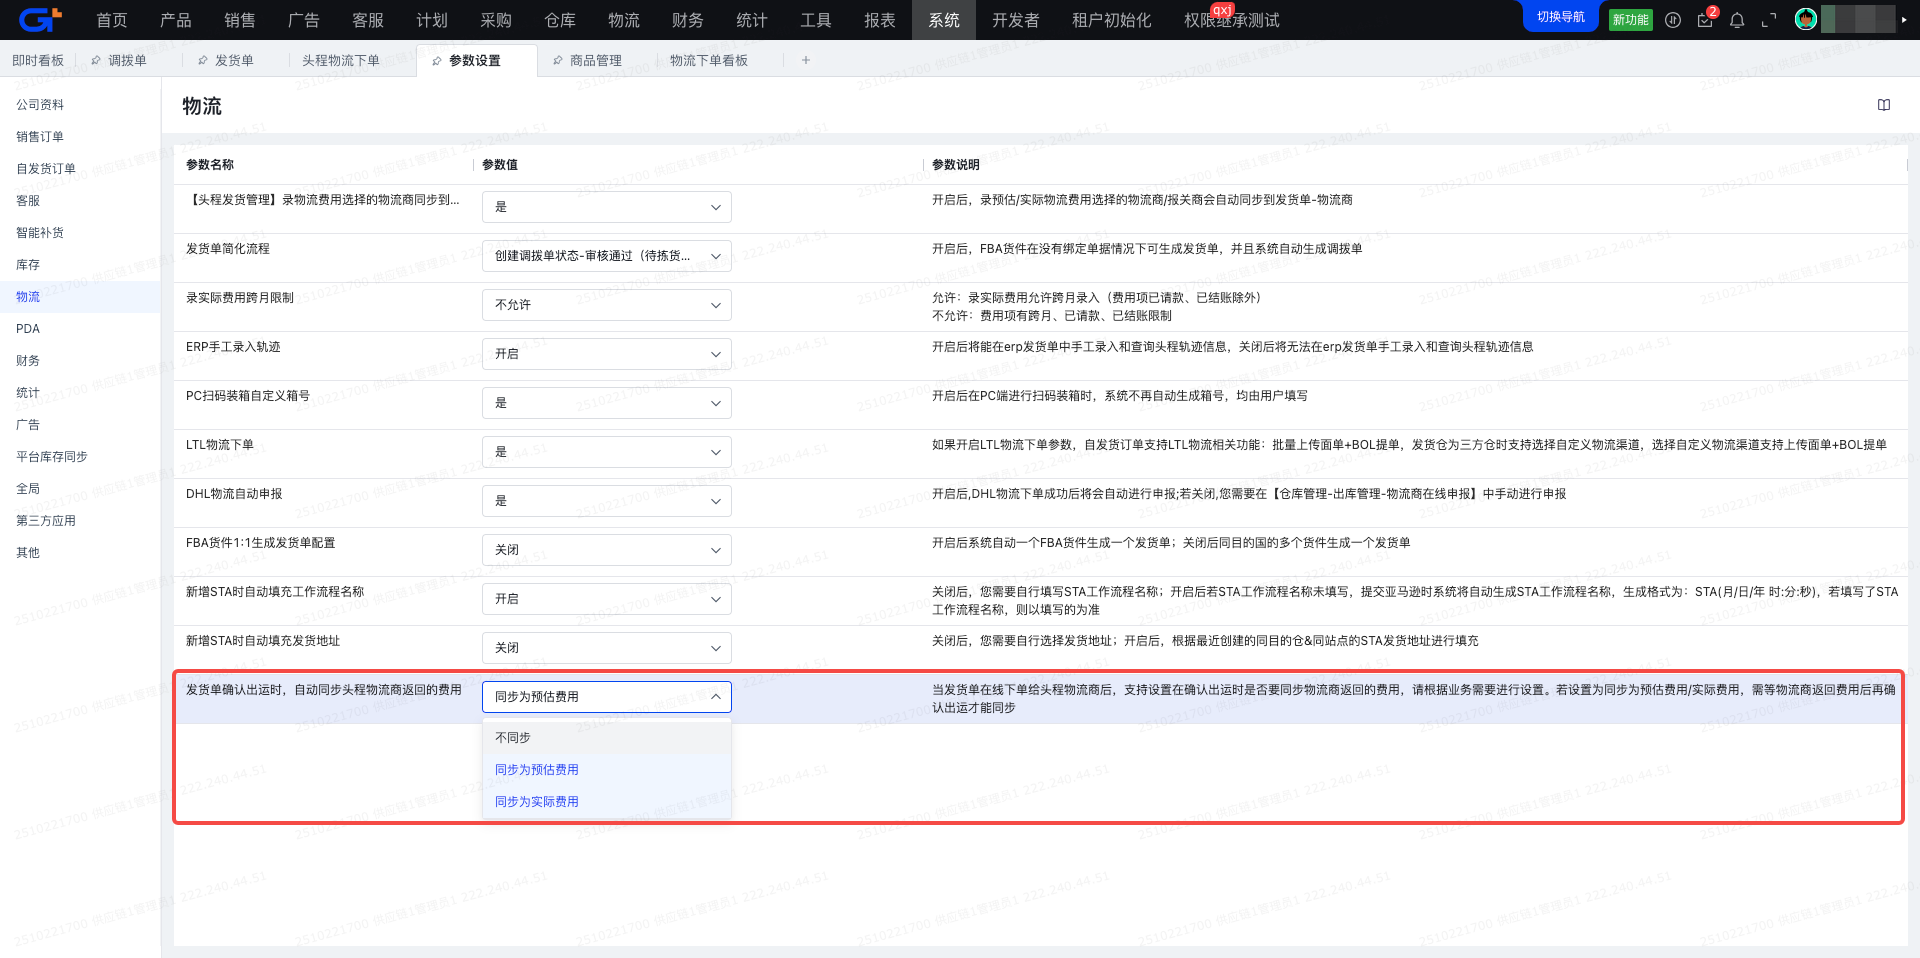
Task: Open the 报表 top menu
Action: (x=880, y=20)
